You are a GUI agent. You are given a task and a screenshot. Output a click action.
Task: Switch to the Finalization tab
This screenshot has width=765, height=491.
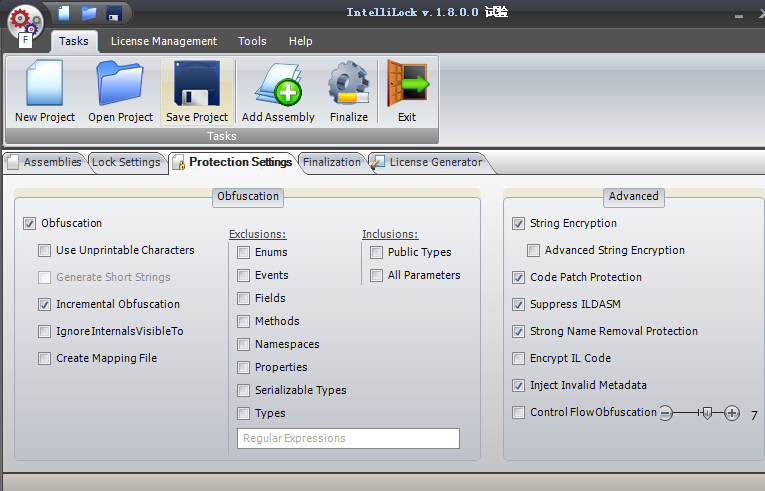[x=332, y=162]
